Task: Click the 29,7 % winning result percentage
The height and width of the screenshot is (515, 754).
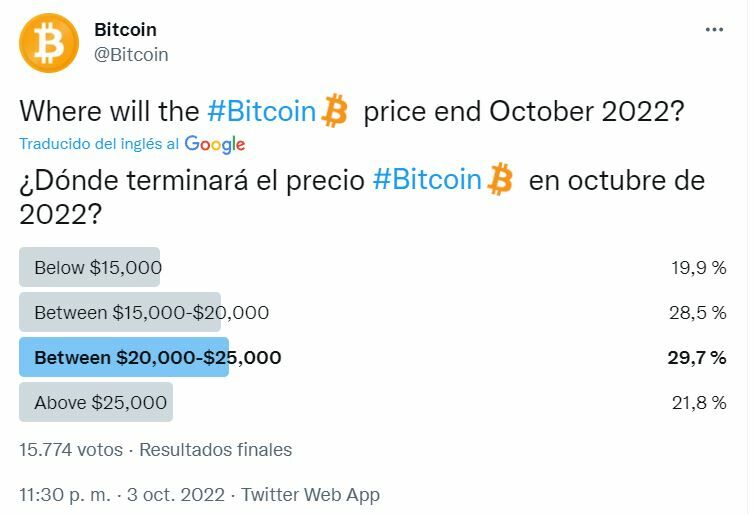Action: (x=696, y=358)
